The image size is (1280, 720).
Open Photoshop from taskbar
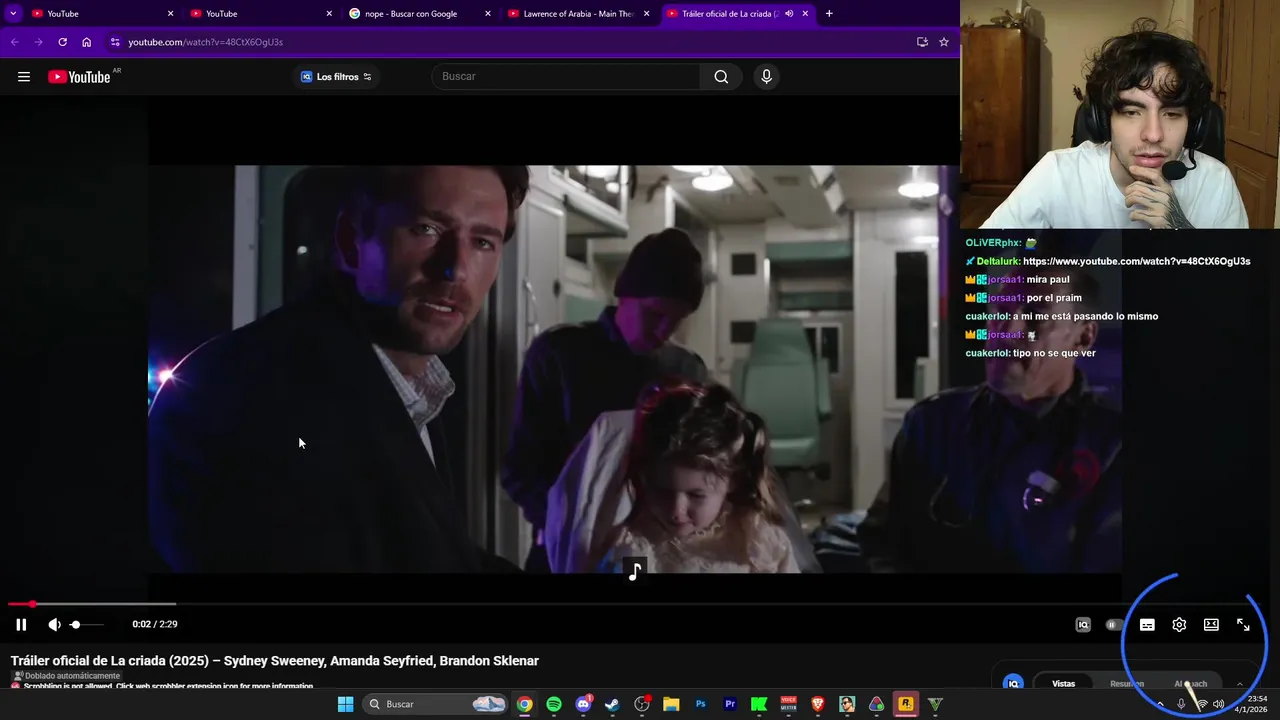pyautogui.click(x=700, y=704)
